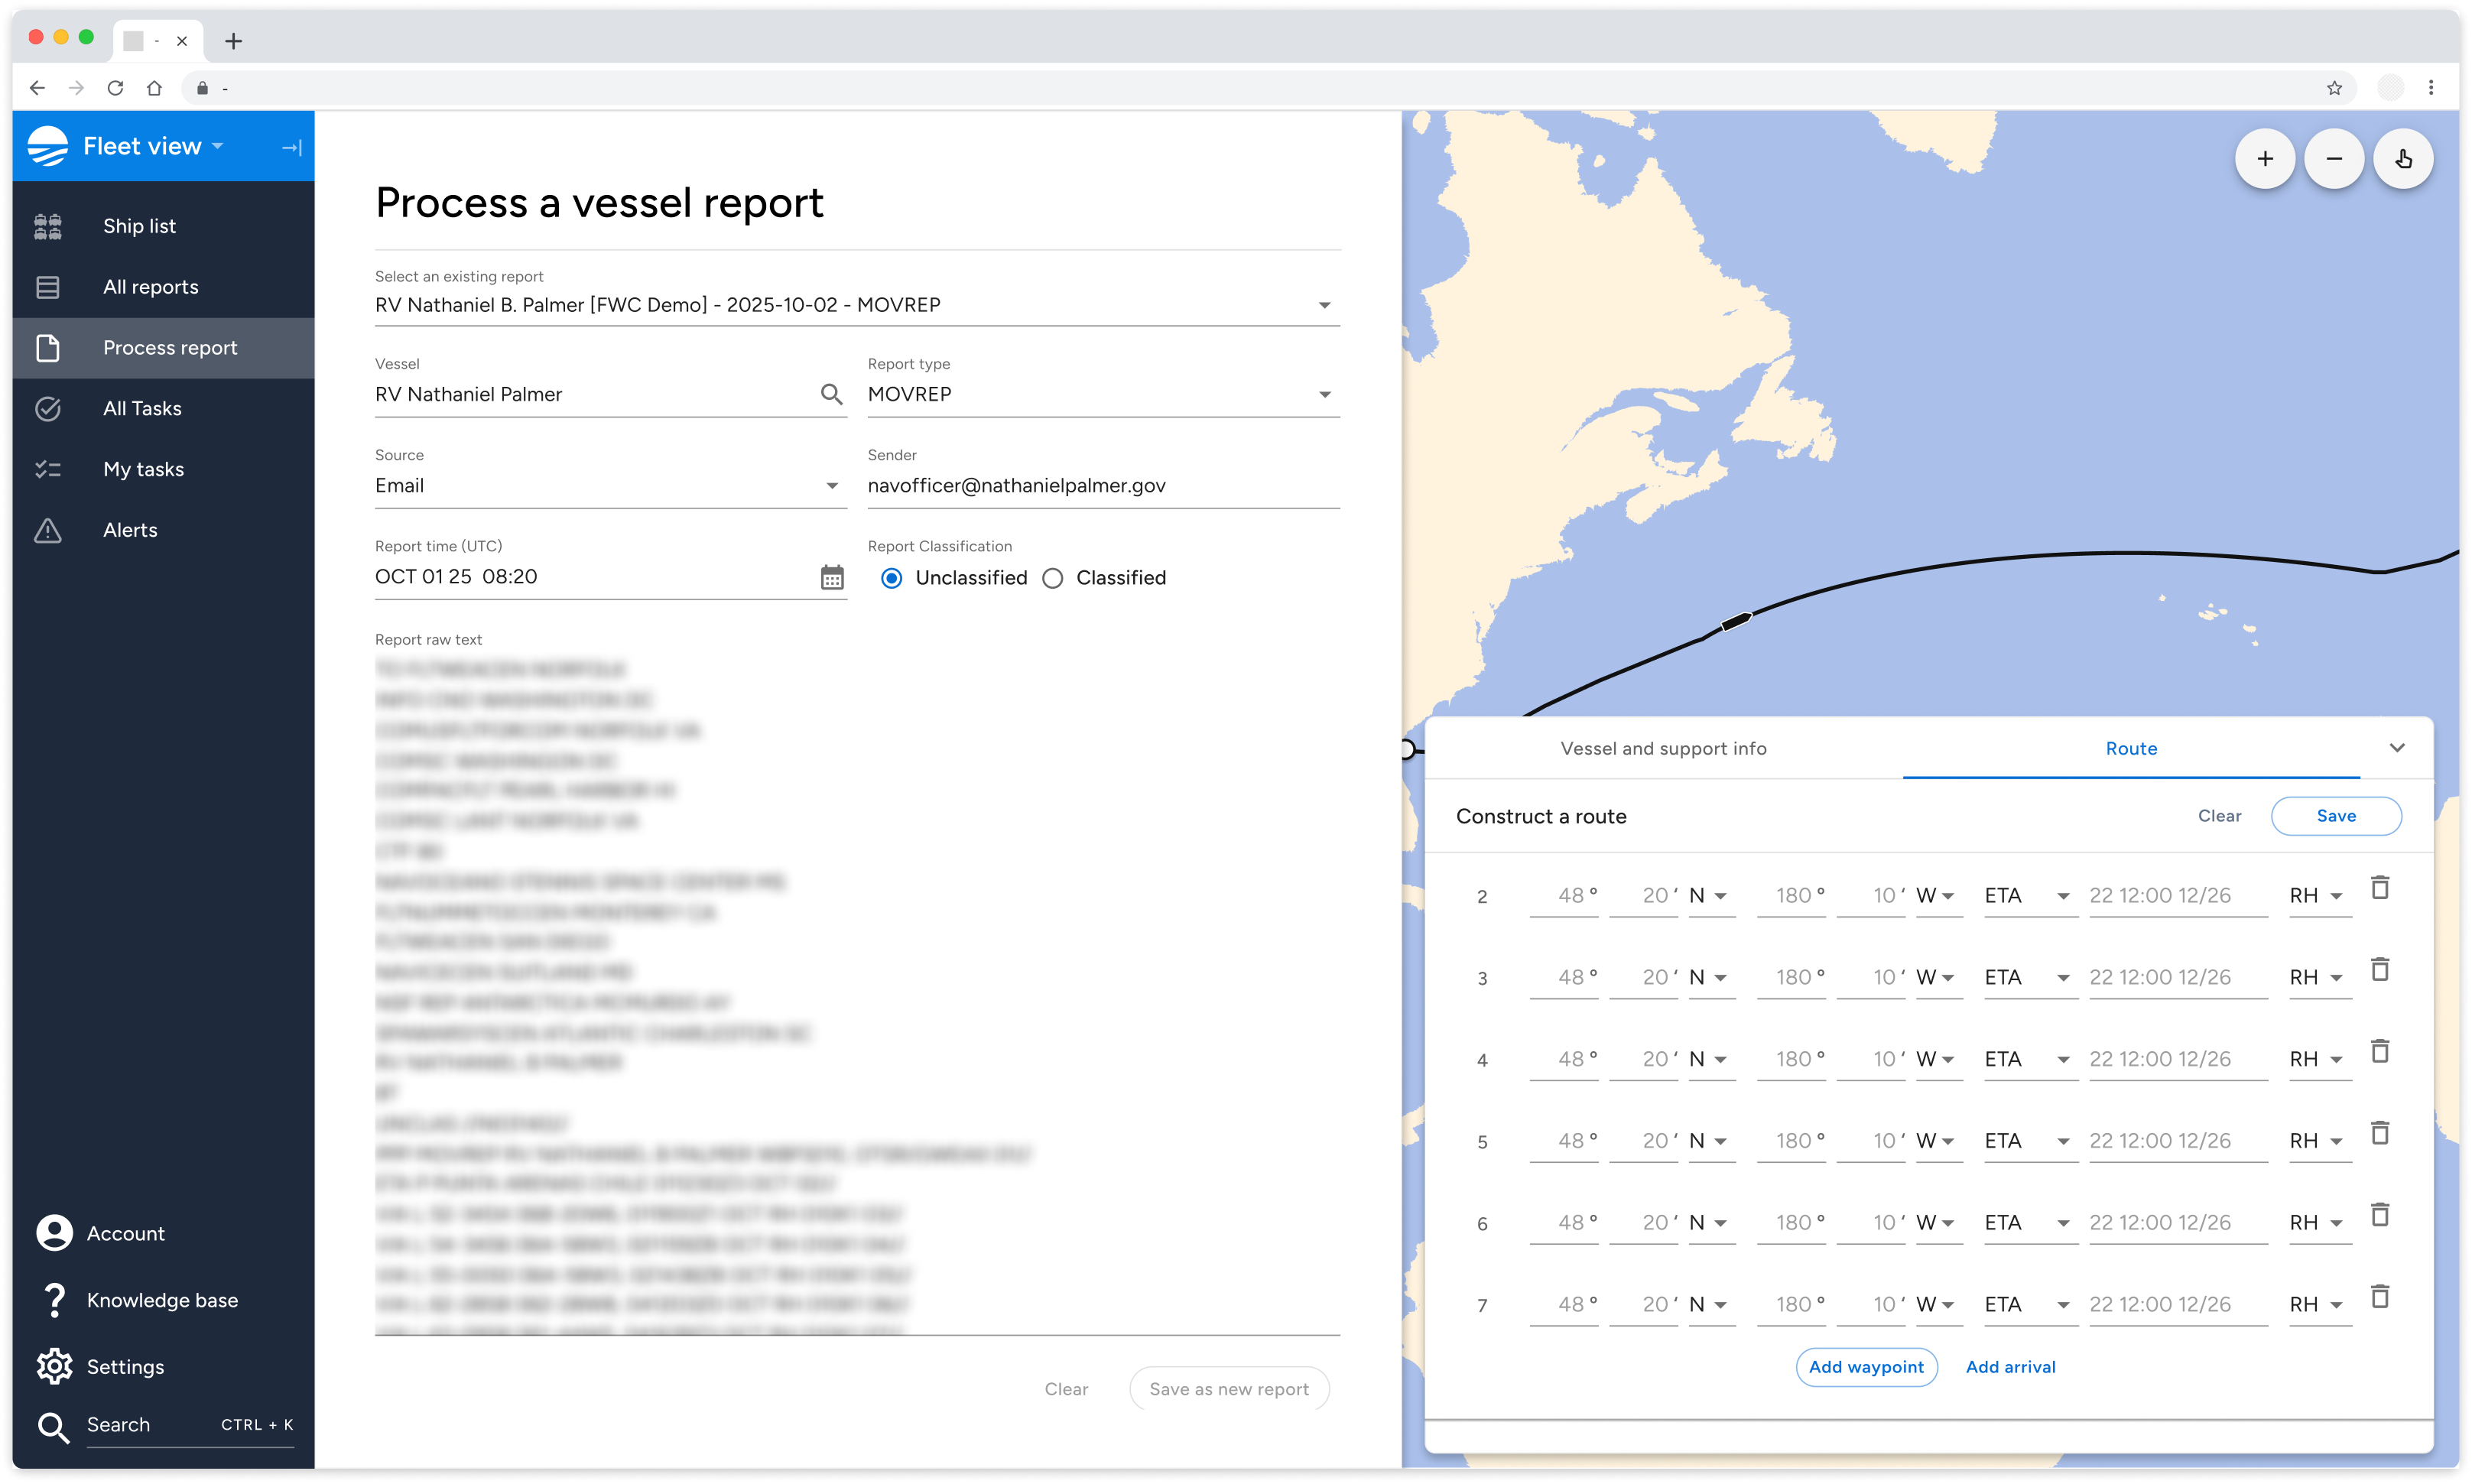Collapse the route panel with the chevron
2472x1484 pixels.
coord(2397,748)
